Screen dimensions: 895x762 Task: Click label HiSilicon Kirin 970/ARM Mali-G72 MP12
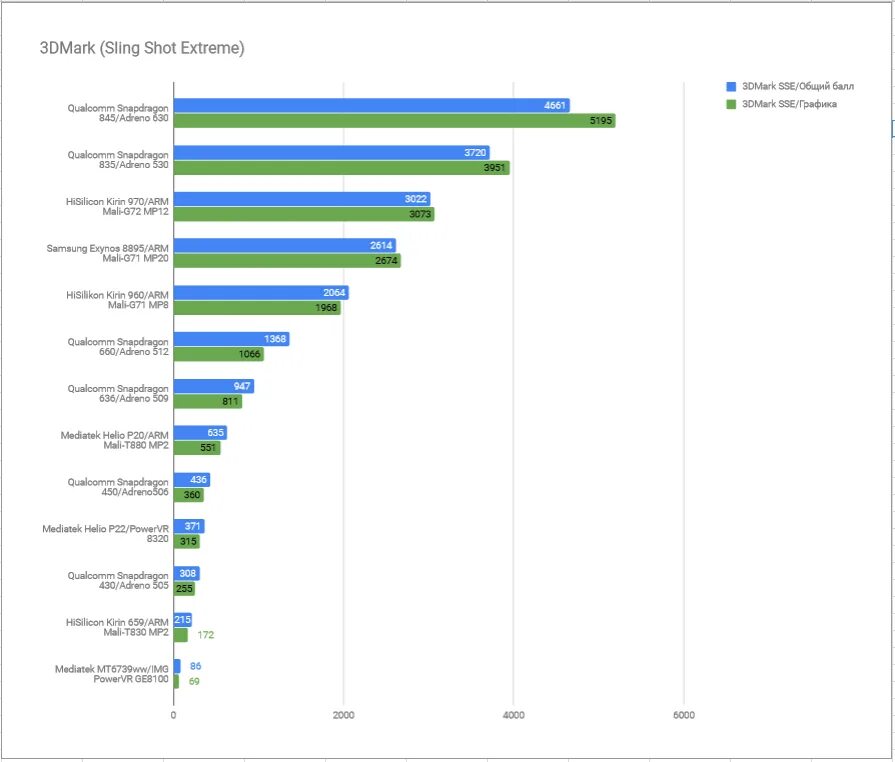(x=117, y=207)
